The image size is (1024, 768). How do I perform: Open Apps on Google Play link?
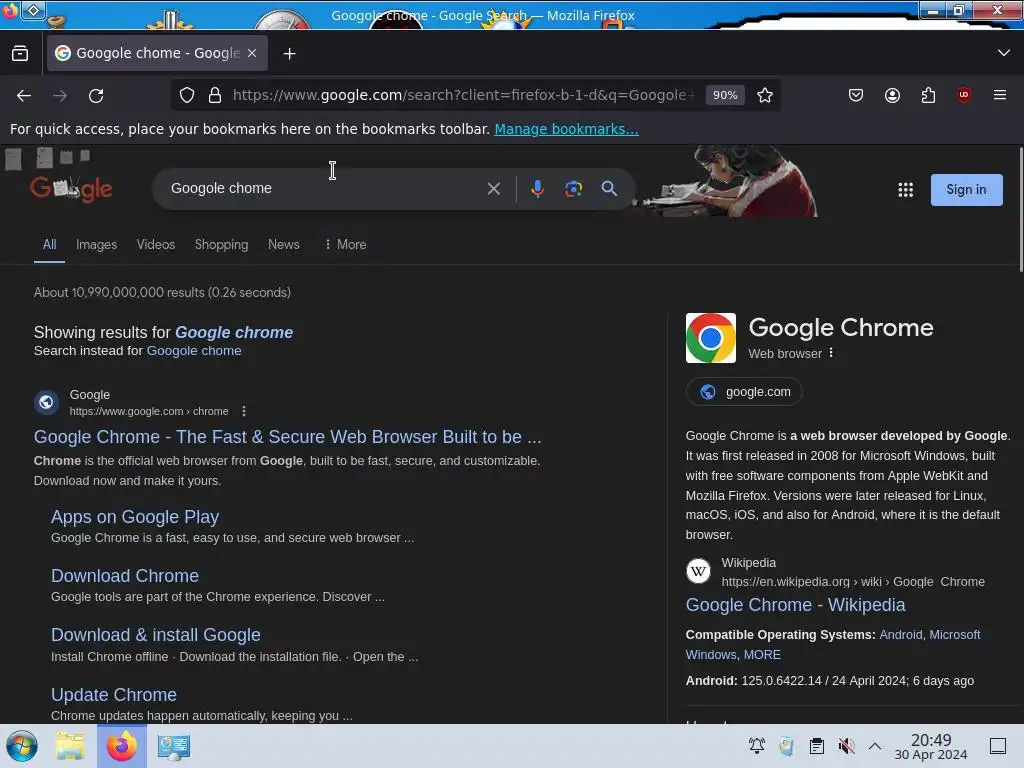(135, 517)
